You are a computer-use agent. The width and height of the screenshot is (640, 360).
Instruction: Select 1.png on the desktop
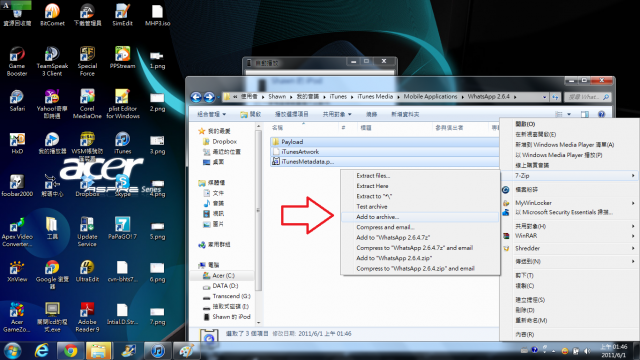pos(158,60)
